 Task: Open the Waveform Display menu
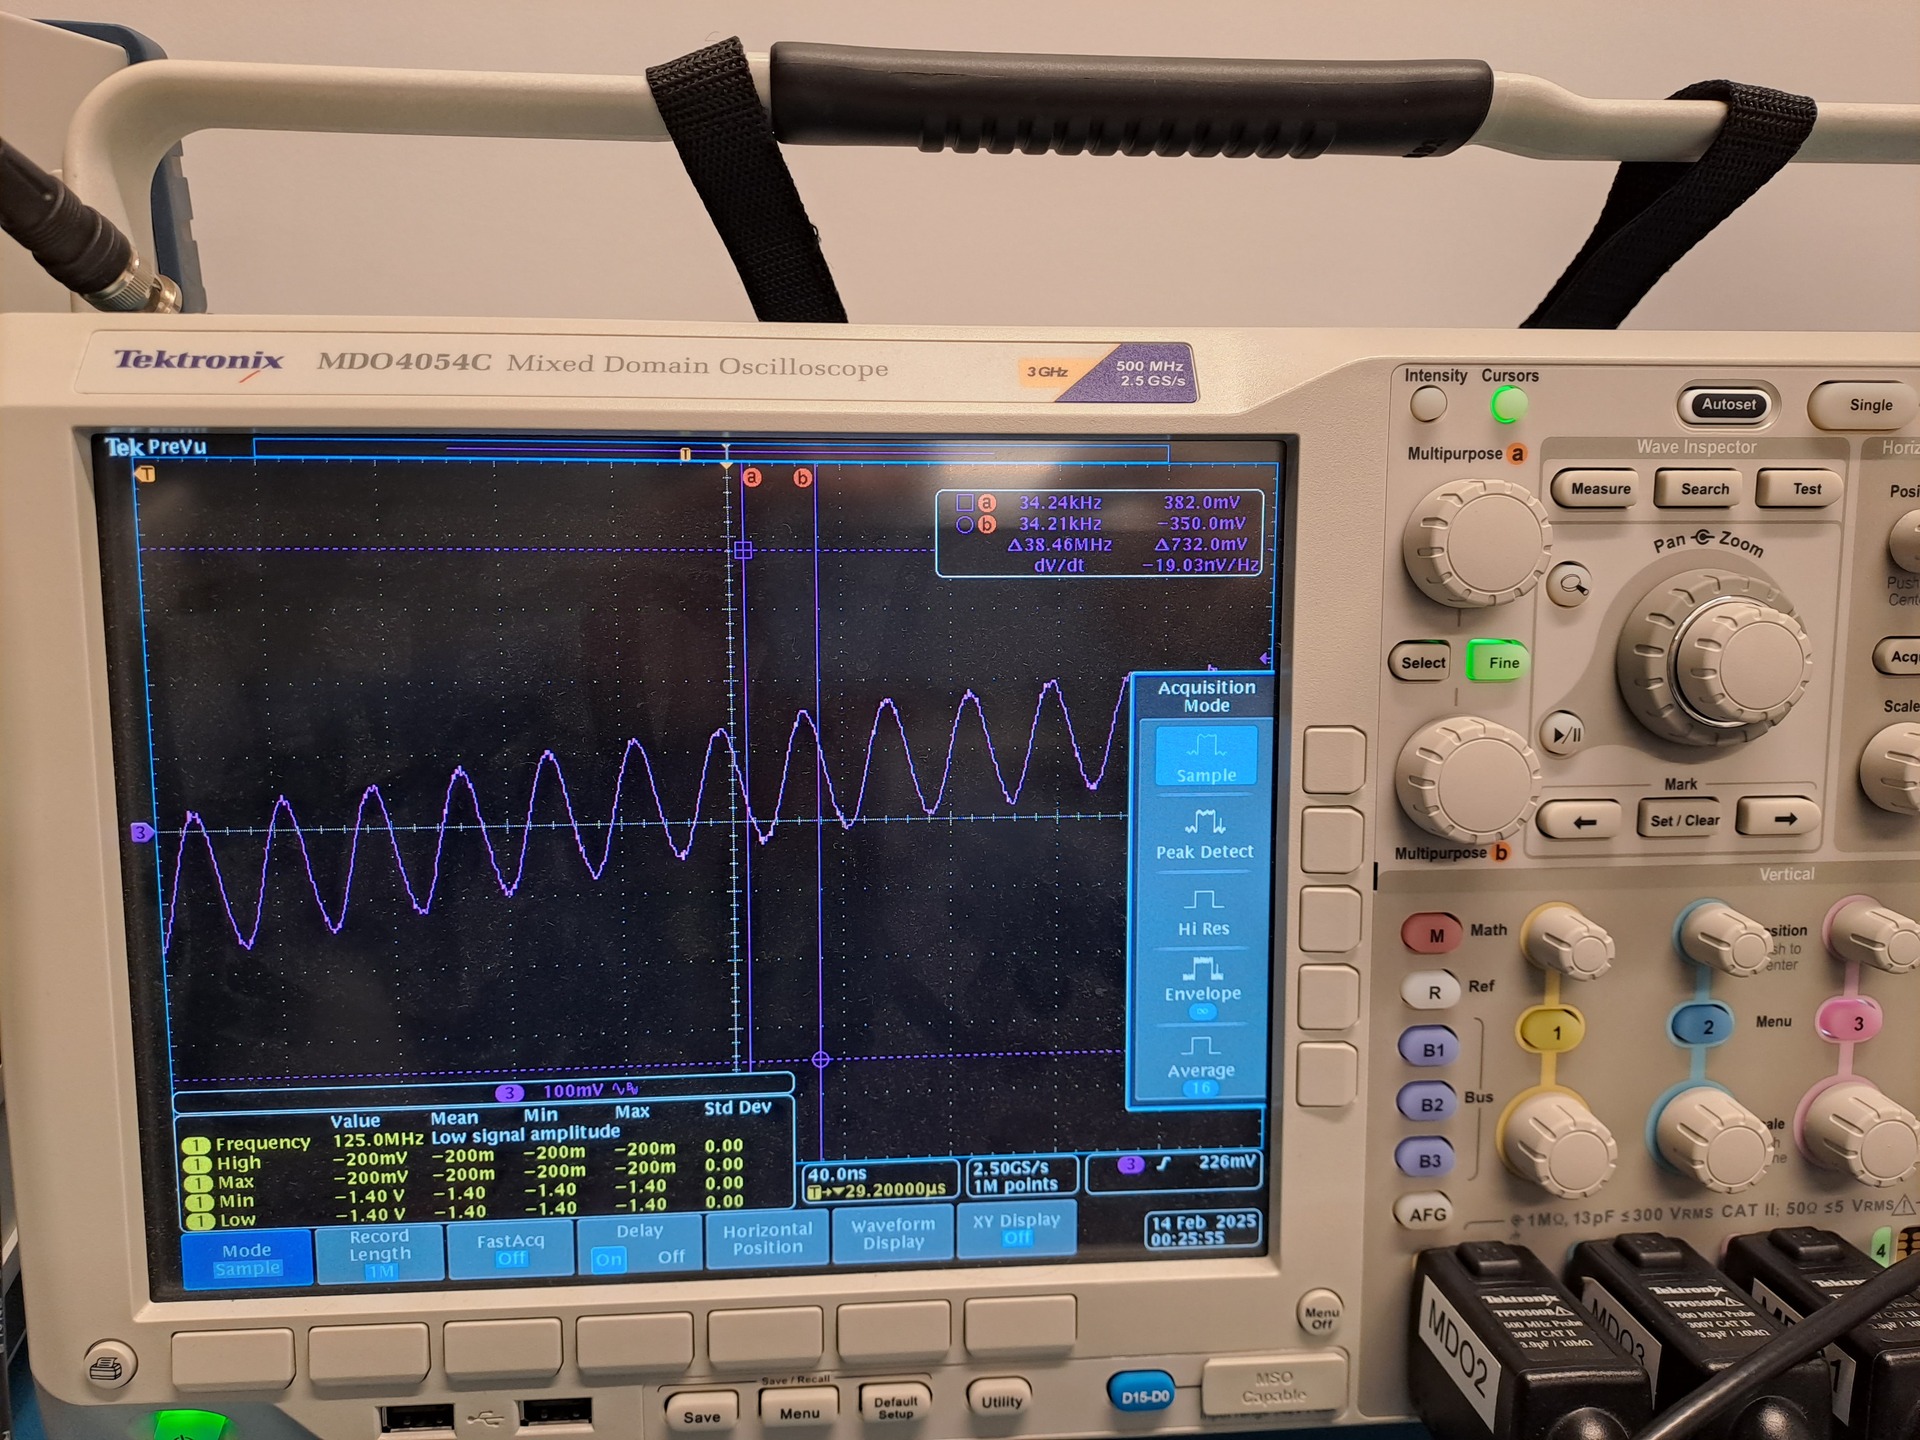892,1233
